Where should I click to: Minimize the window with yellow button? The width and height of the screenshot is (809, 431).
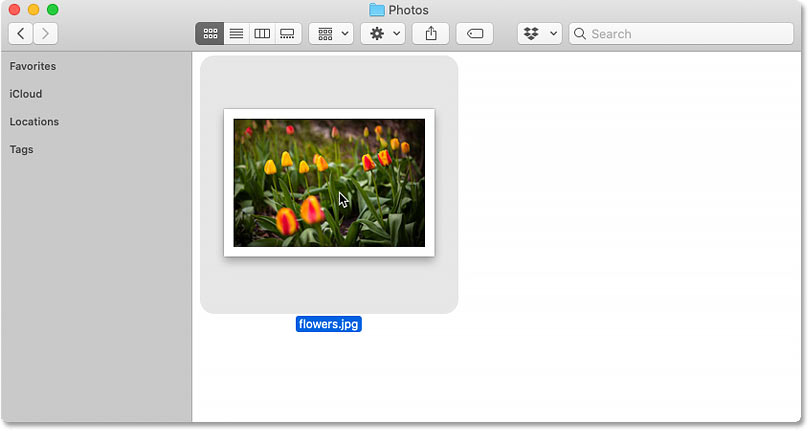coord(34,9)
